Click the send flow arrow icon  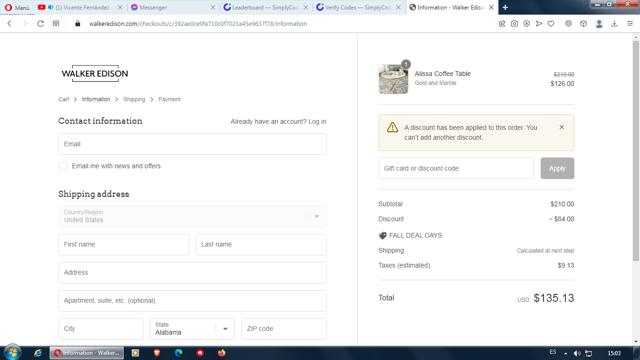tap(539, 24)
